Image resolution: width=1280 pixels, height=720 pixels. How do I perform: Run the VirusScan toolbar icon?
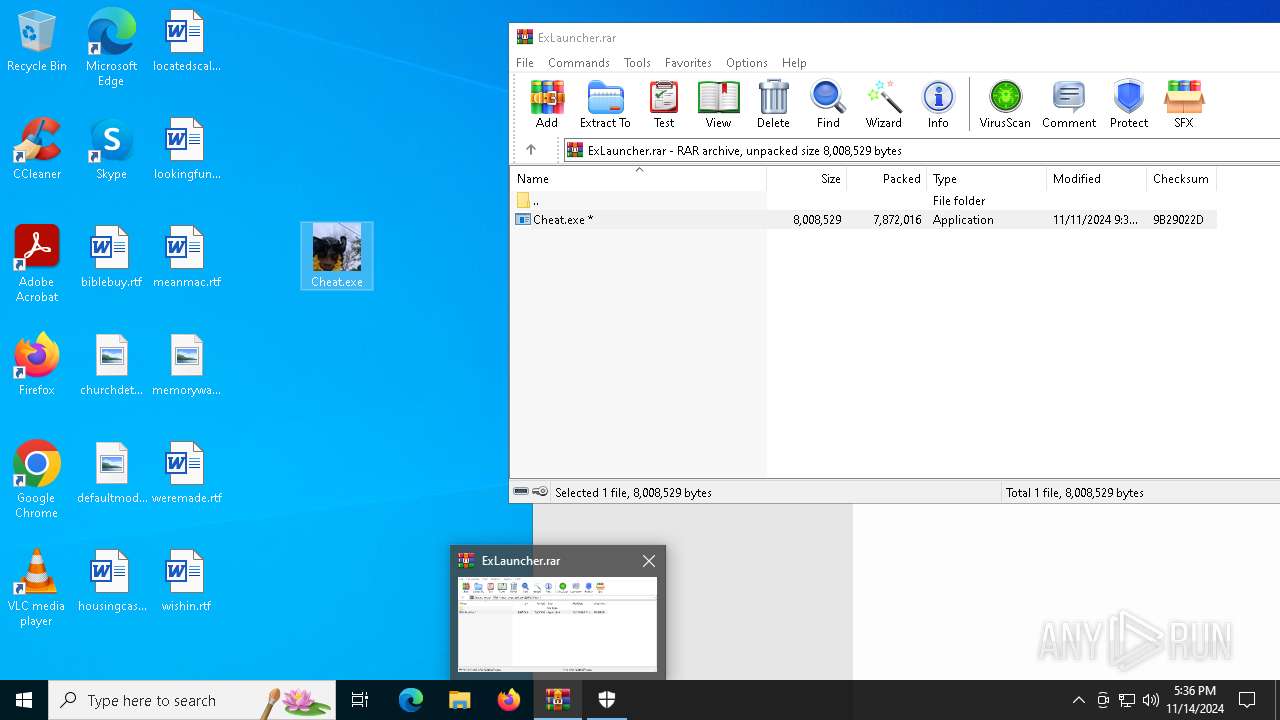(1005, 105)
